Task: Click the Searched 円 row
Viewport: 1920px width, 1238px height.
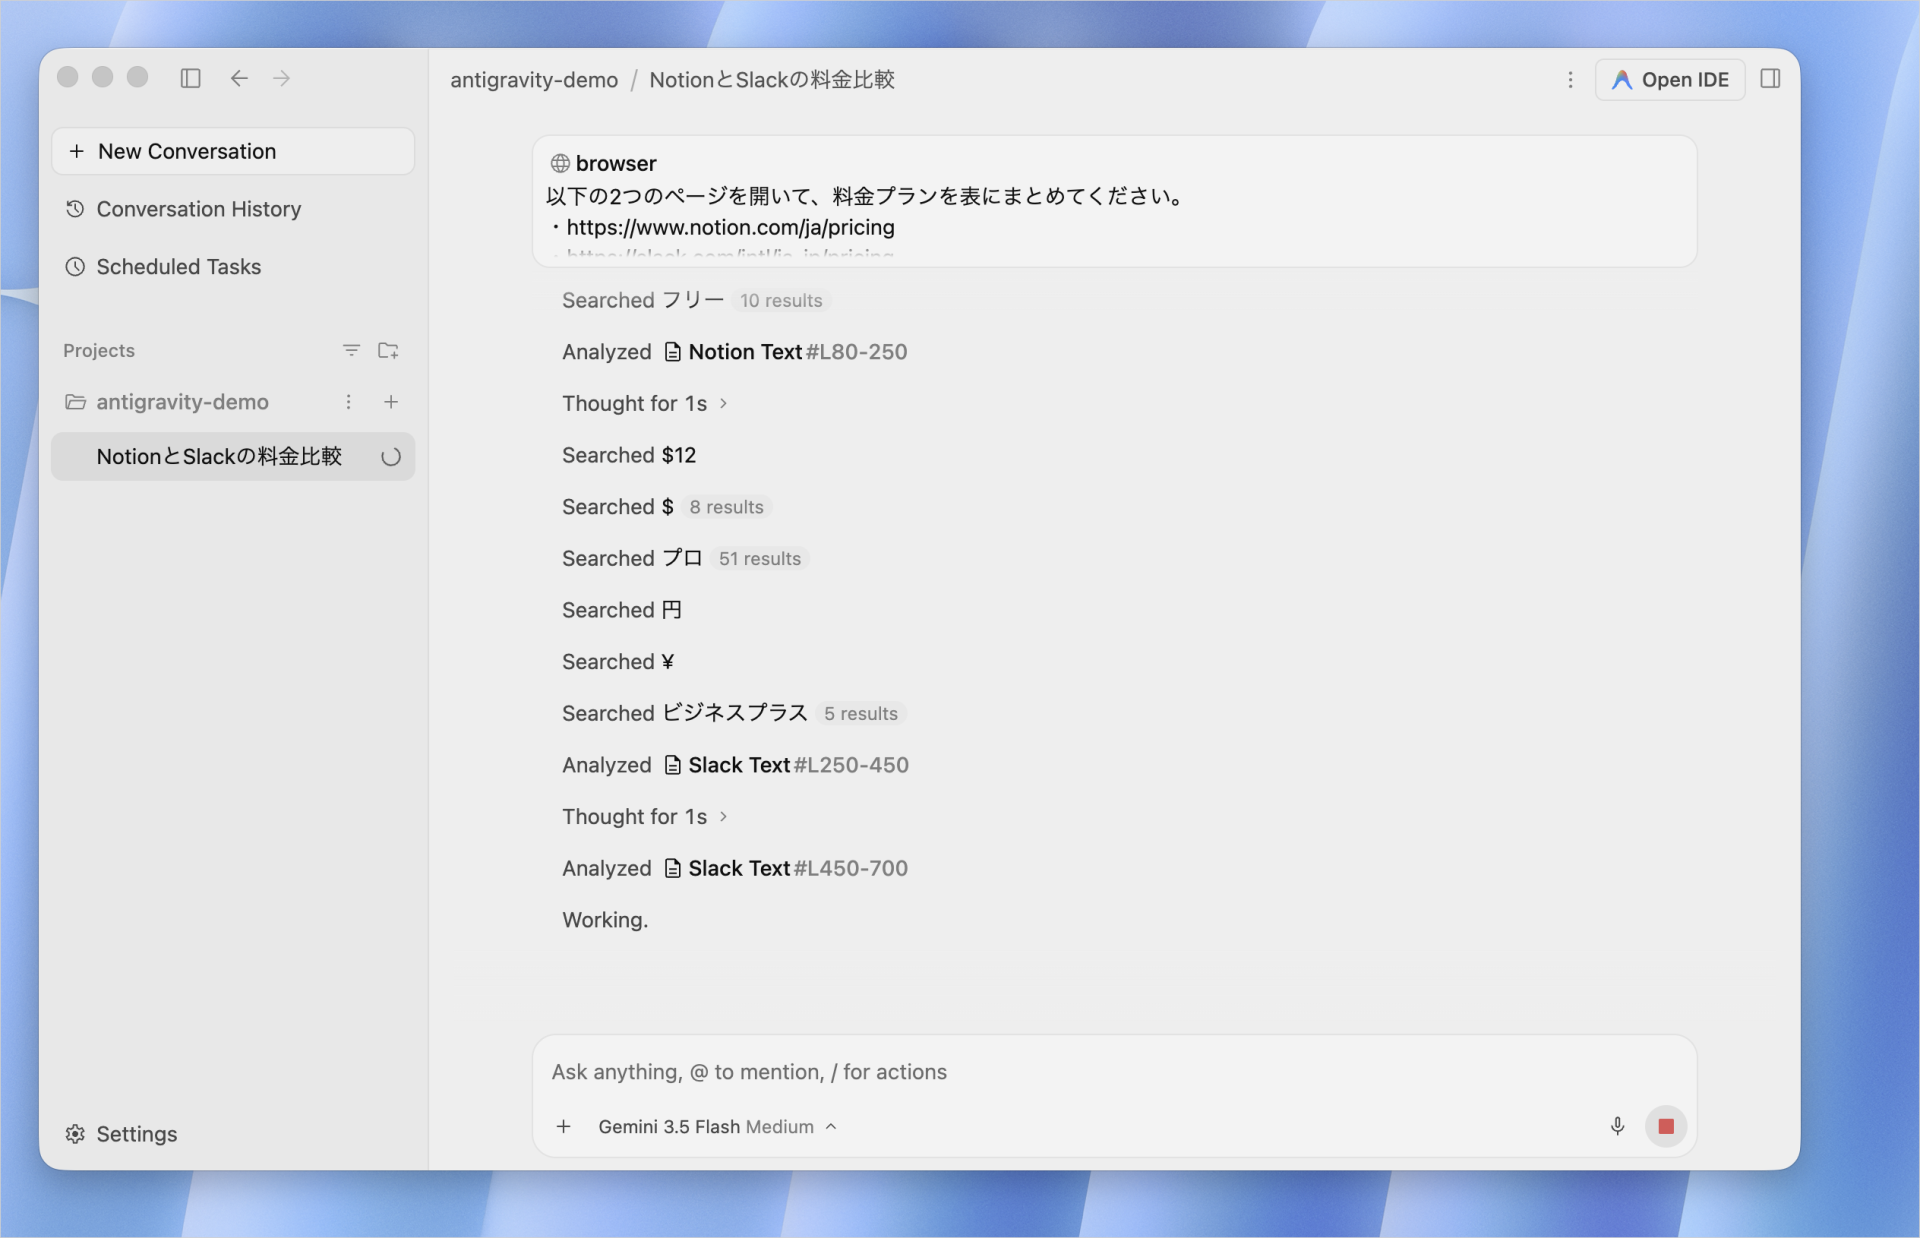Action: [622, 610]
